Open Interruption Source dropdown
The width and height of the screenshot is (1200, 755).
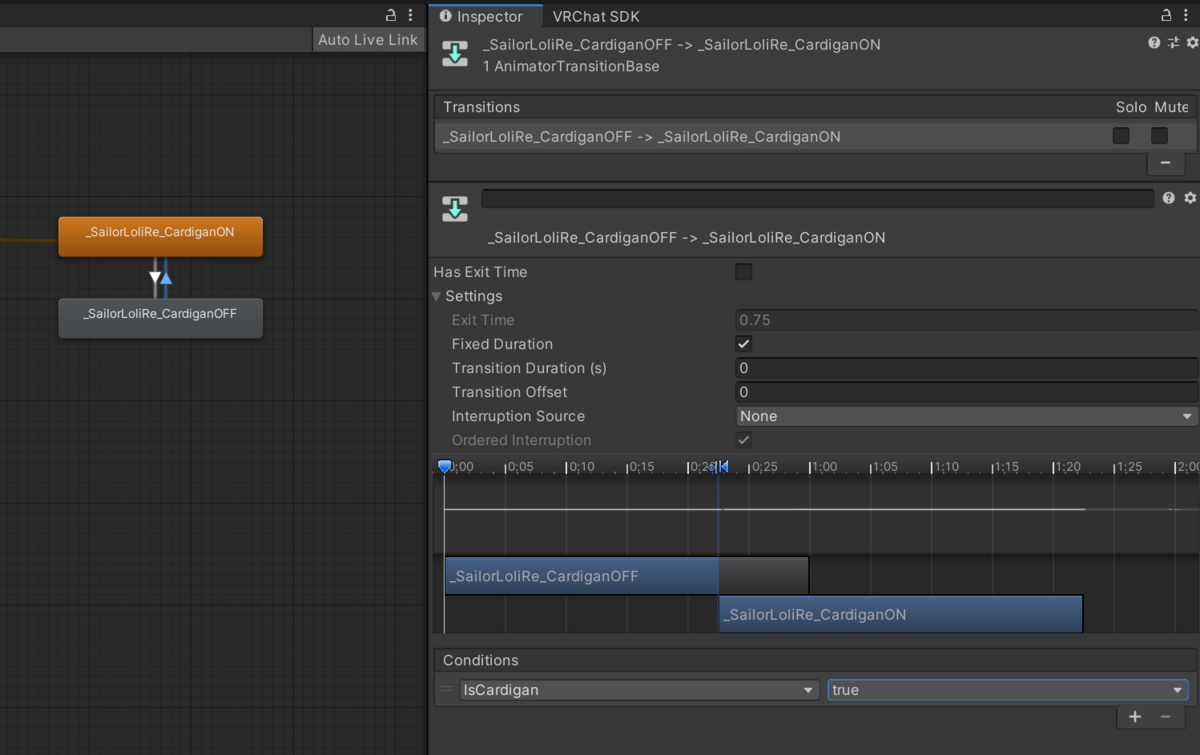pos(966,416)
